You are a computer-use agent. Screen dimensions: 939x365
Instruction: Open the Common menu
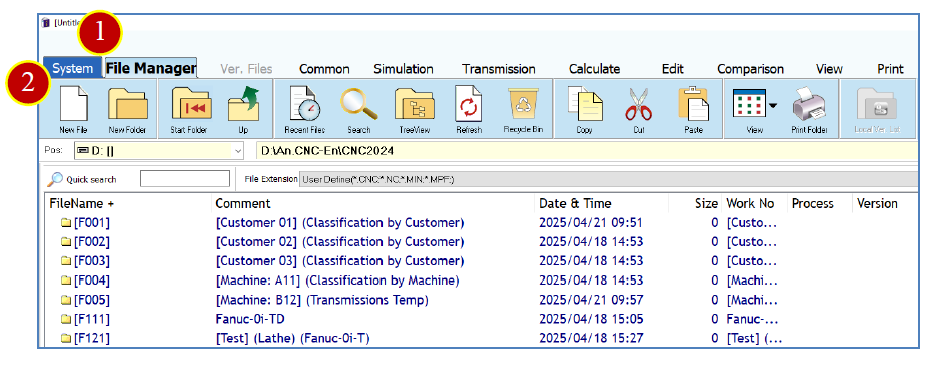[324, 69]
